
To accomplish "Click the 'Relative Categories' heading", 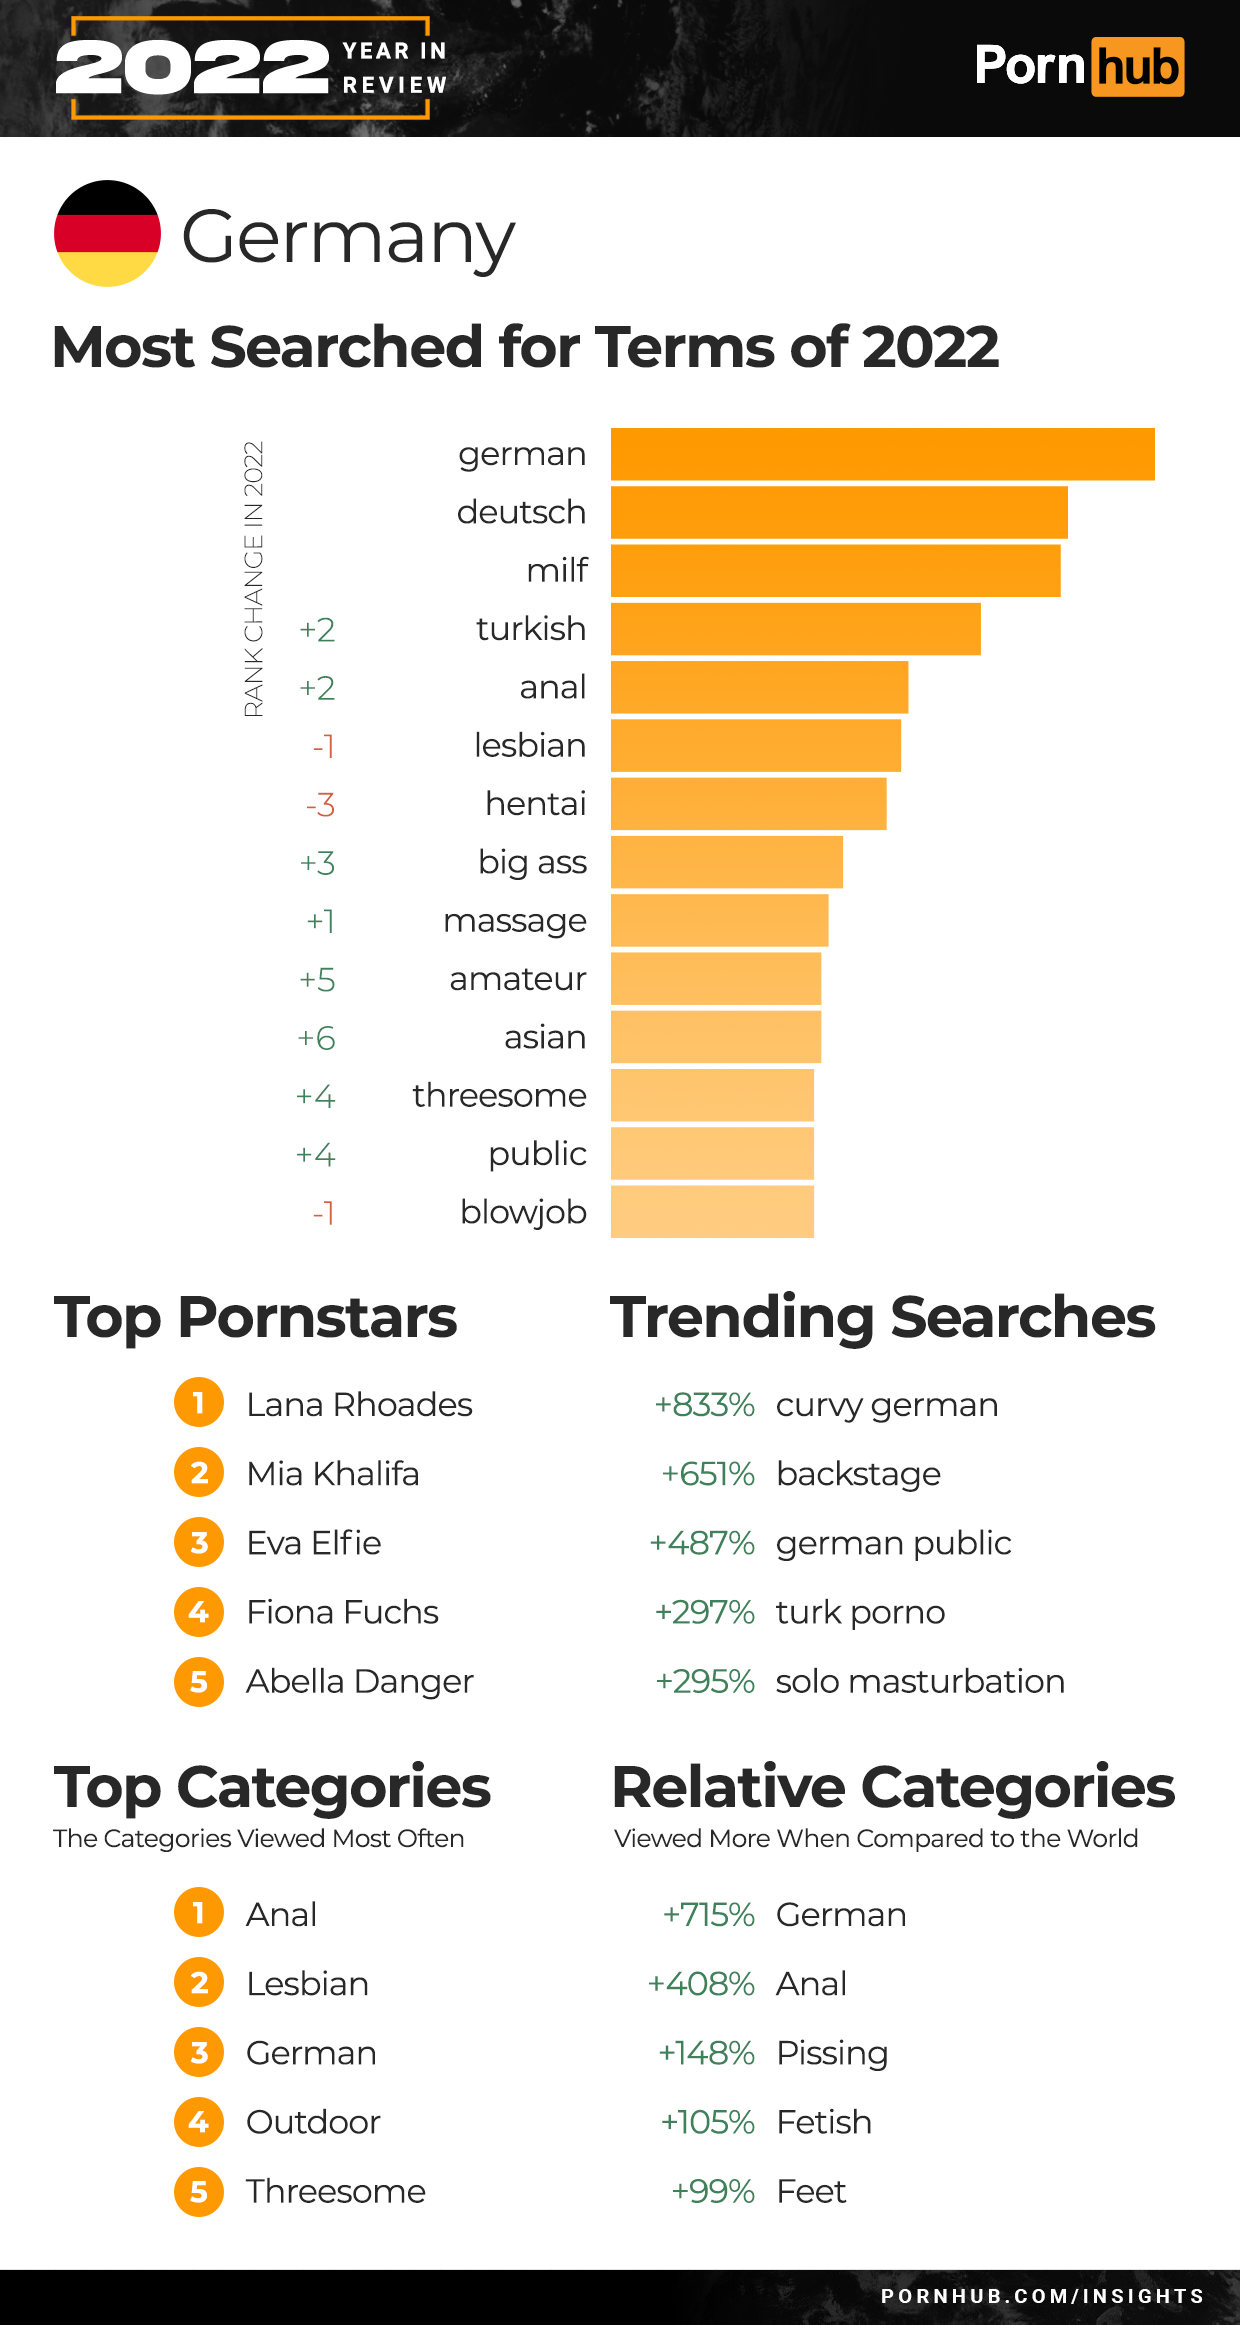I will coord(893,1787).
